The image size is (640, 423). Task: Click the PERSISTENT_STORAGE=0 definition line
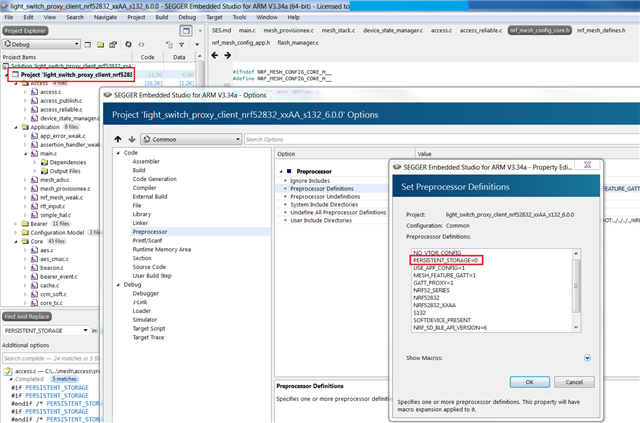pos(445,260)
